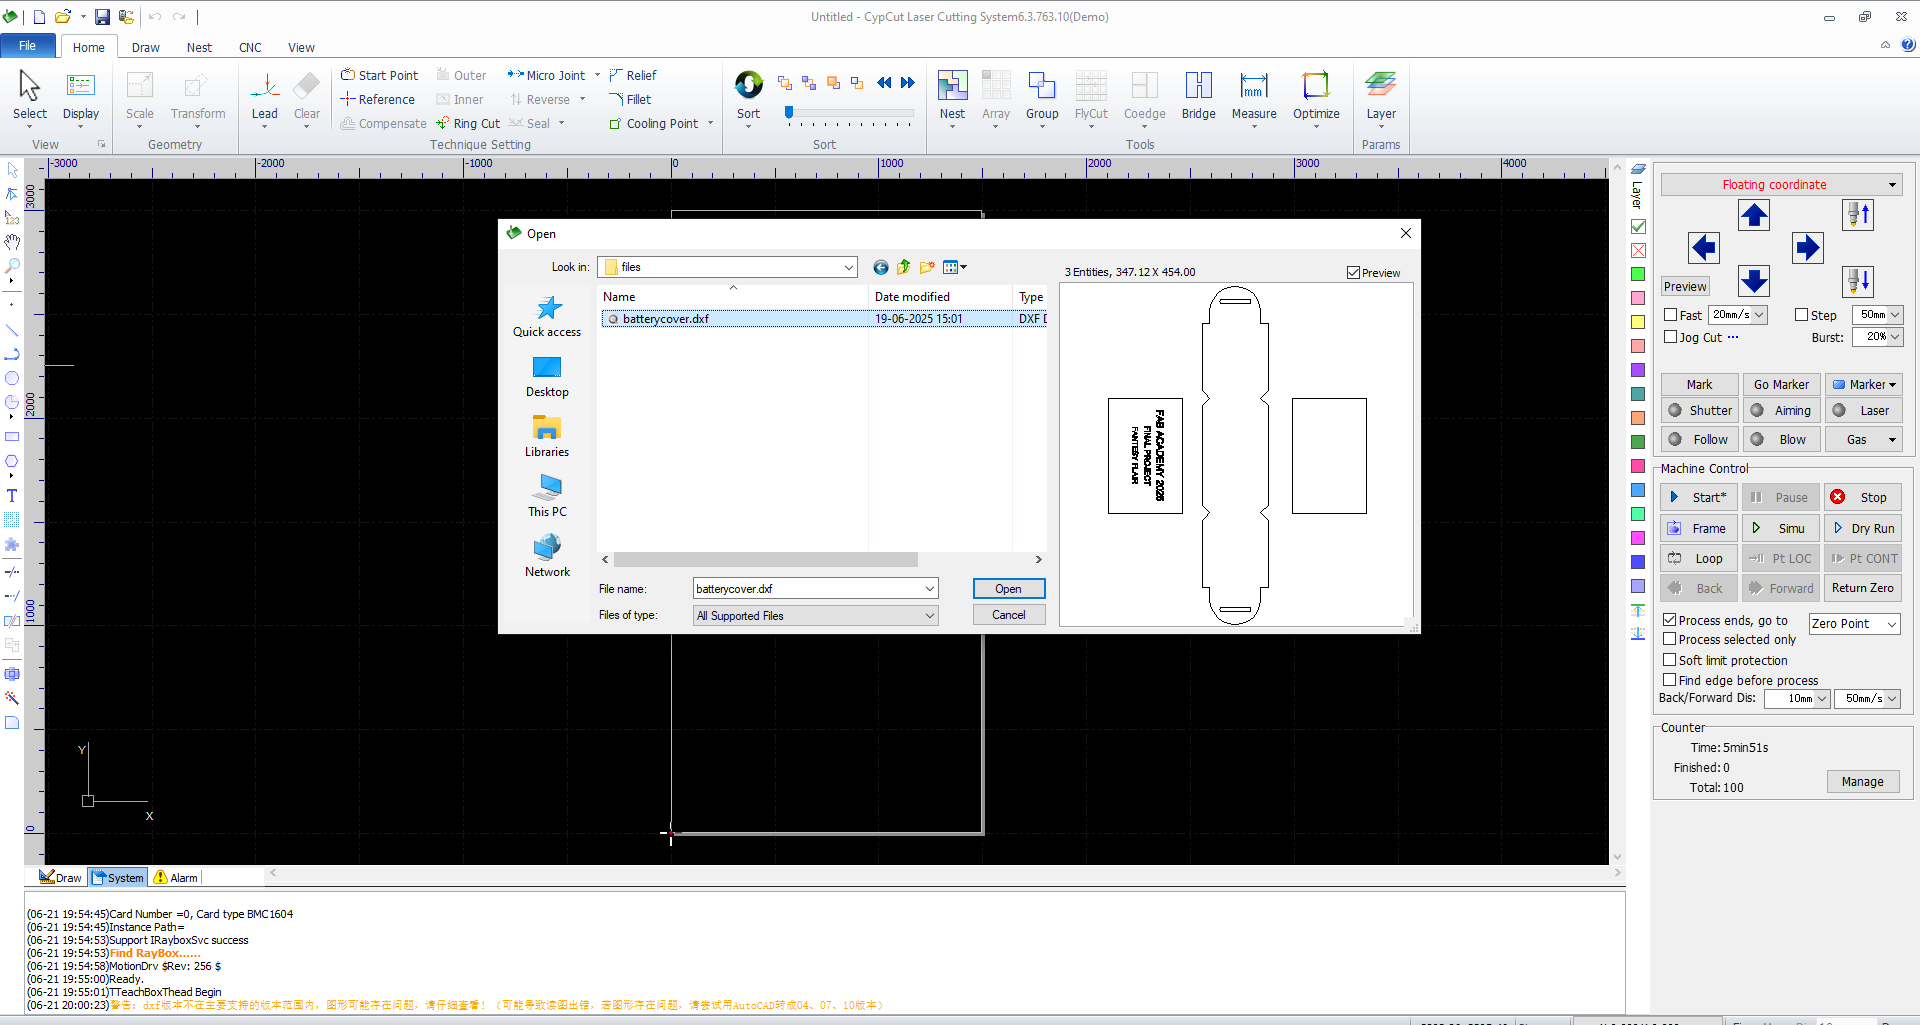Open the Burst 20% dropdown
Screen dimensions: 1920x1025
1894,337
